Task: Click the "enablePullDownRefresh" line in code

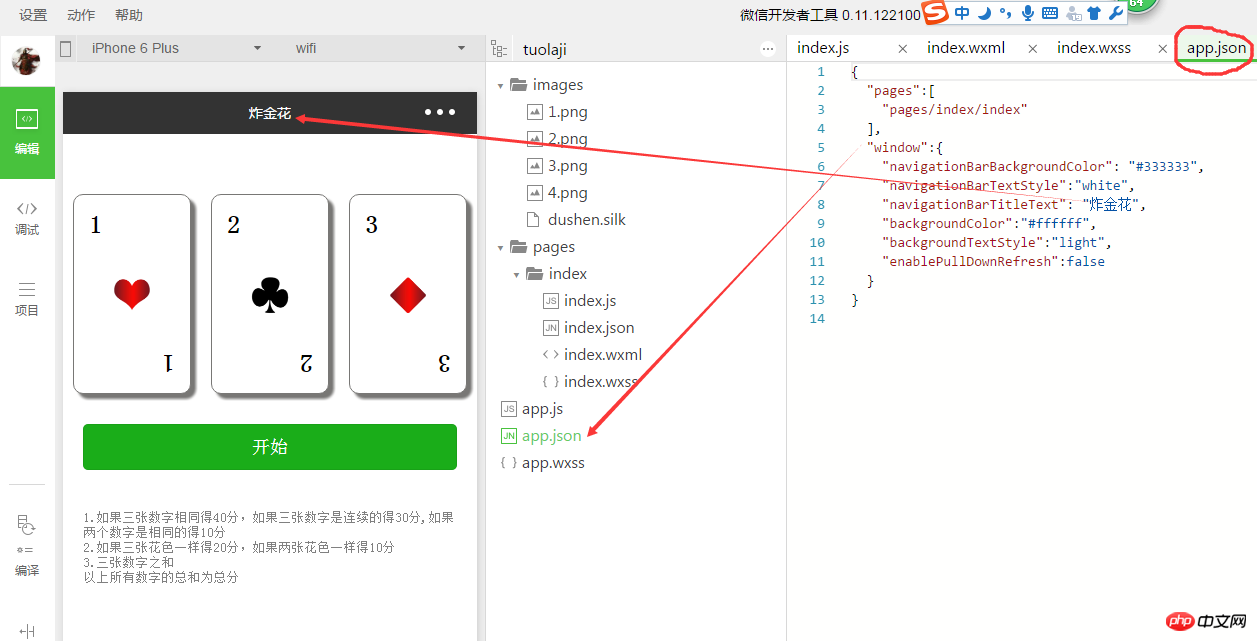Action: tap(993, 262)
